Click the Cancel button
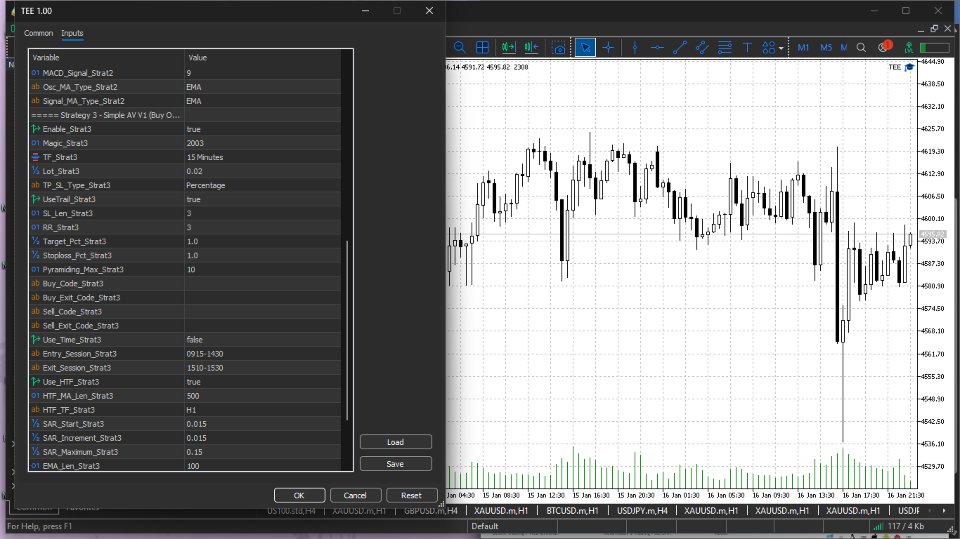Screen dimensions: 960x539 click(x=355, y=496)
